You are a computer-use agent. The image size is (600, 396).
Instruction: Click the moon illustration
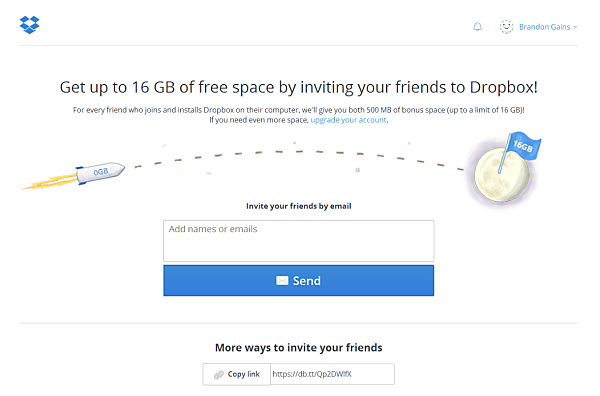tap(501, 176)
